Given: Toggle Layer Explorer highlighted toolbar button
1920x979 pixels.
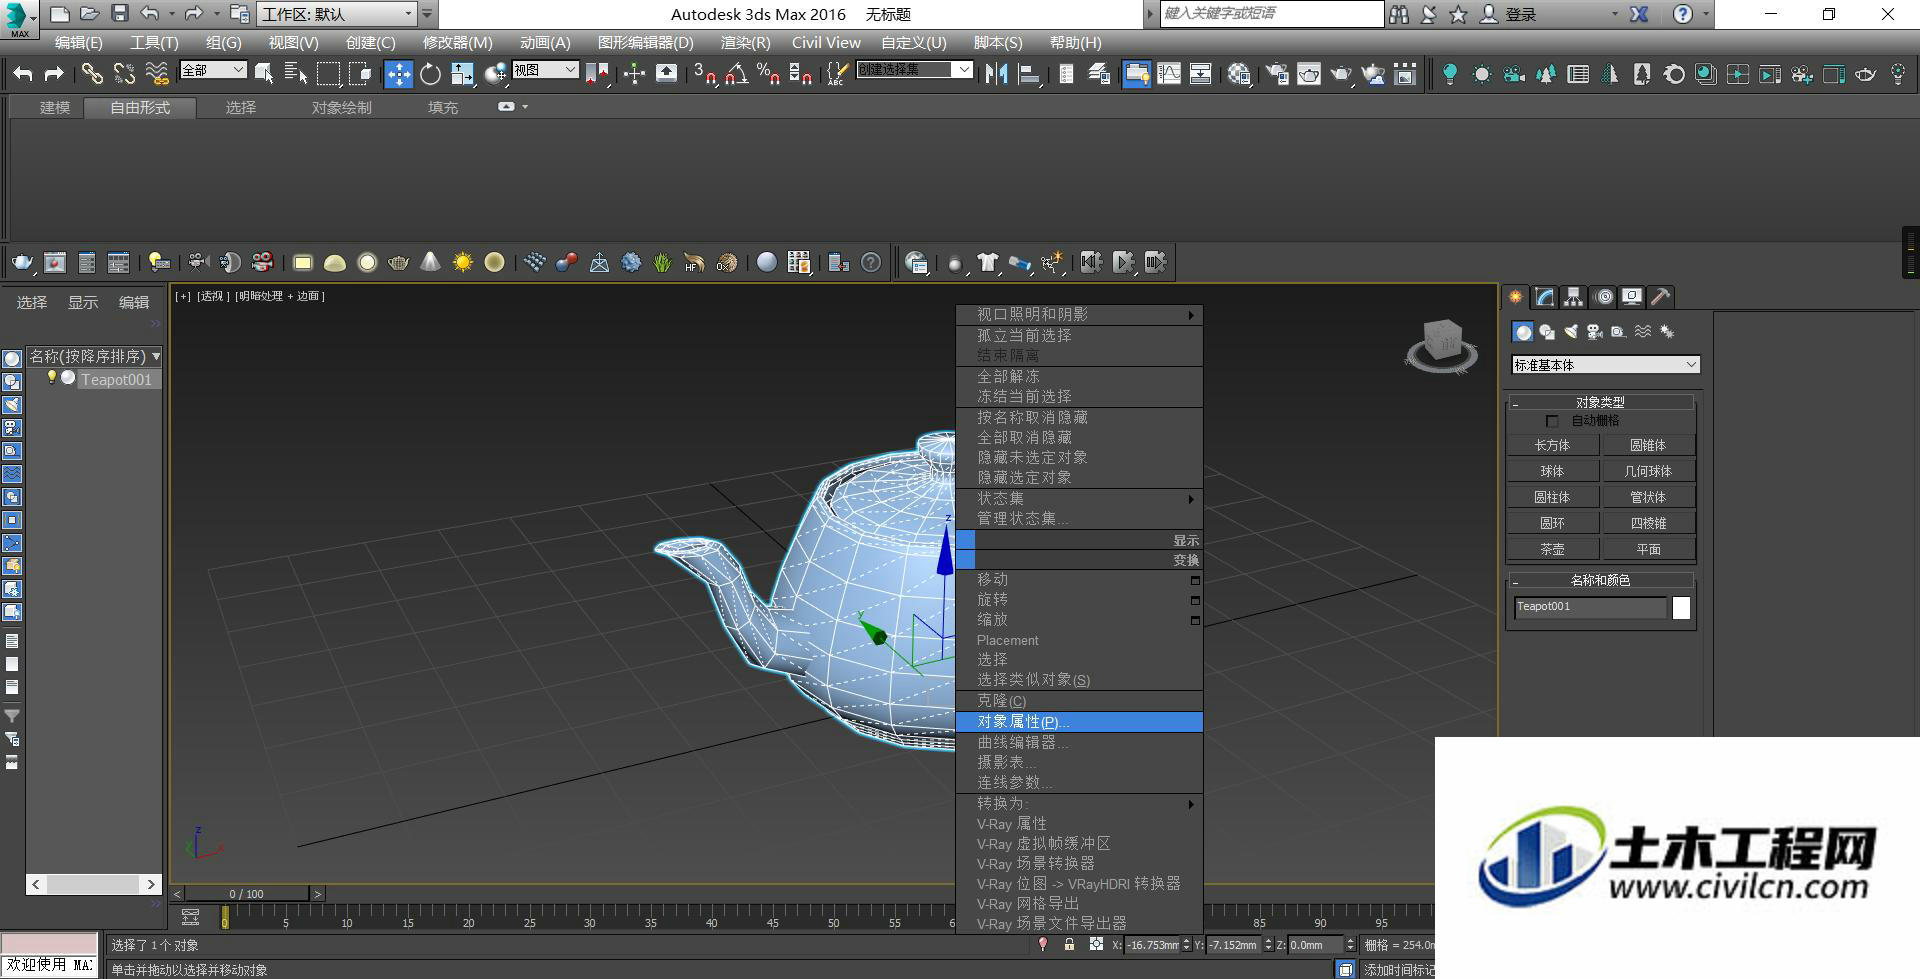Looking at the screenshot, I should (1136, 73).
